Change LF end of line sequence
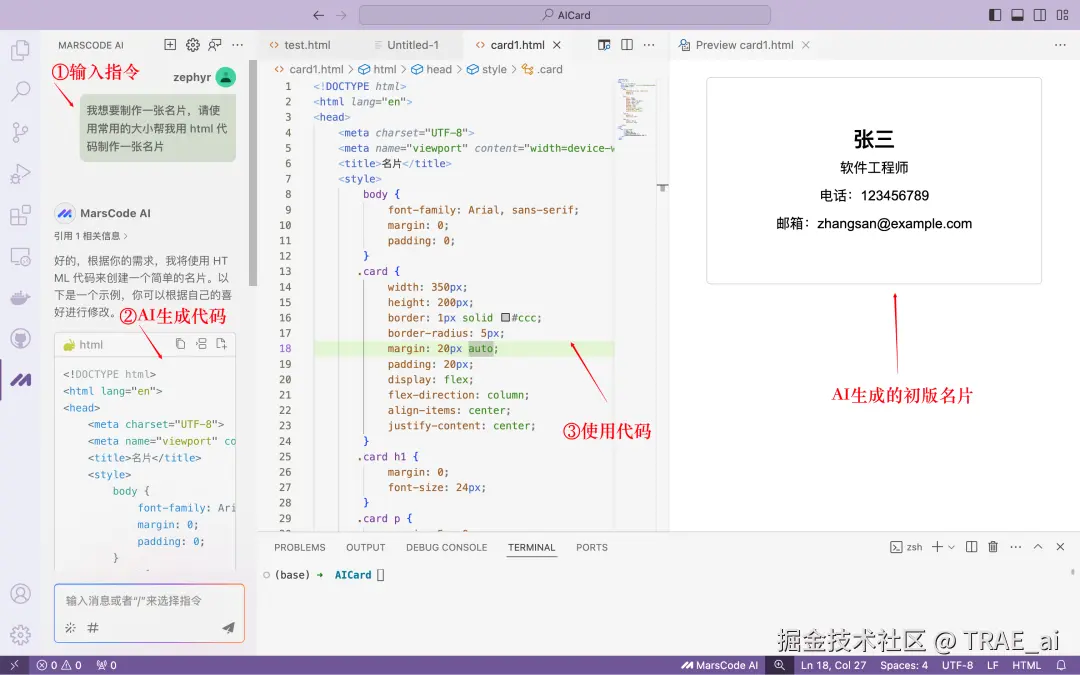This screenshot has width=1080, height=675. pos(993,665)
